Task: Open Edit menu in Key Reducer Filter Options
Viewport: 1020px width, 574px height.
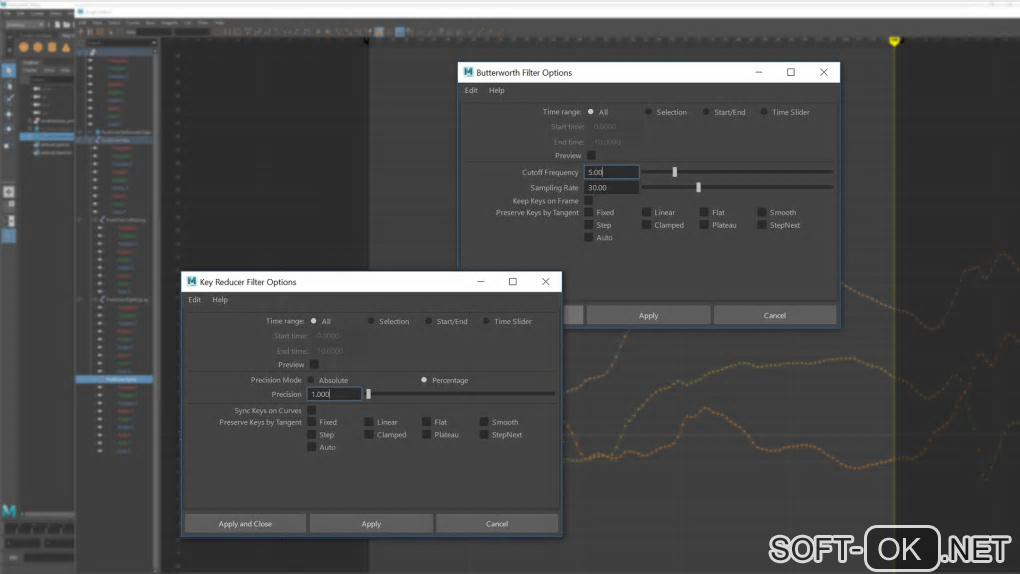Action: click(x=195, y=299)
